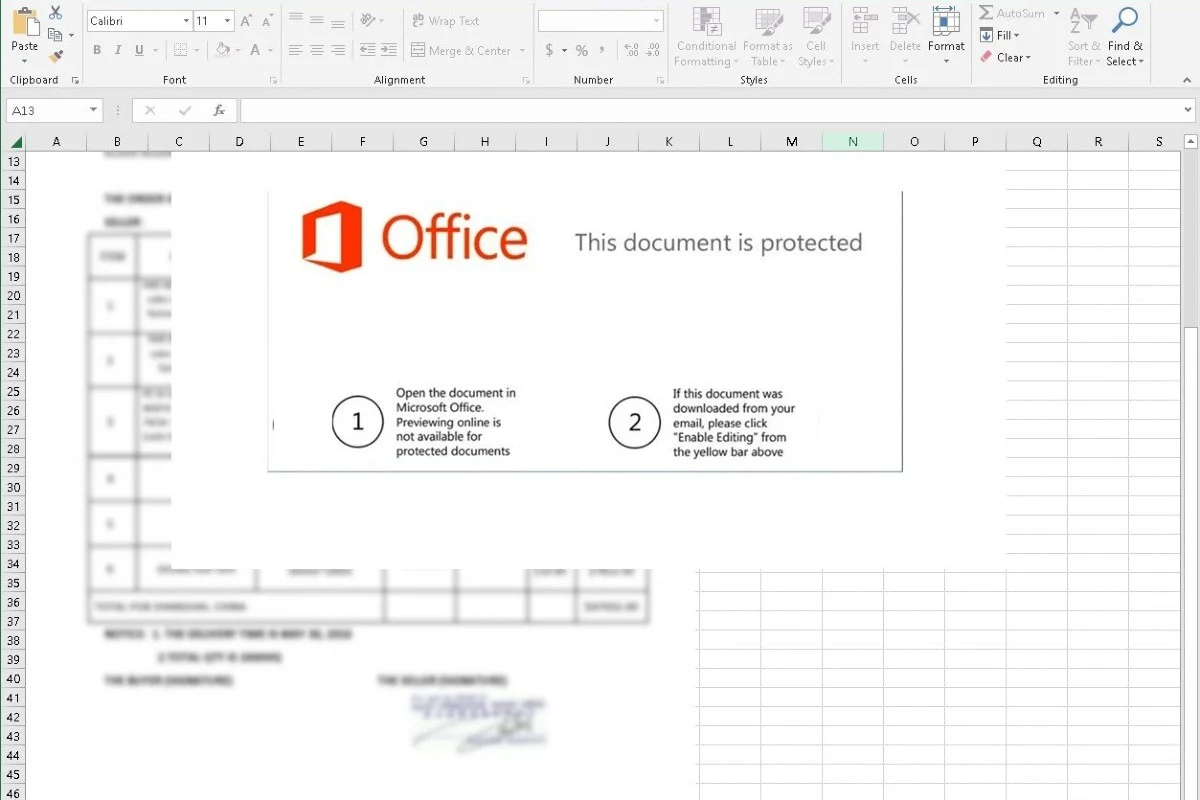Select the Format Painter brush

pyautogui.click(x=56, y=56)
